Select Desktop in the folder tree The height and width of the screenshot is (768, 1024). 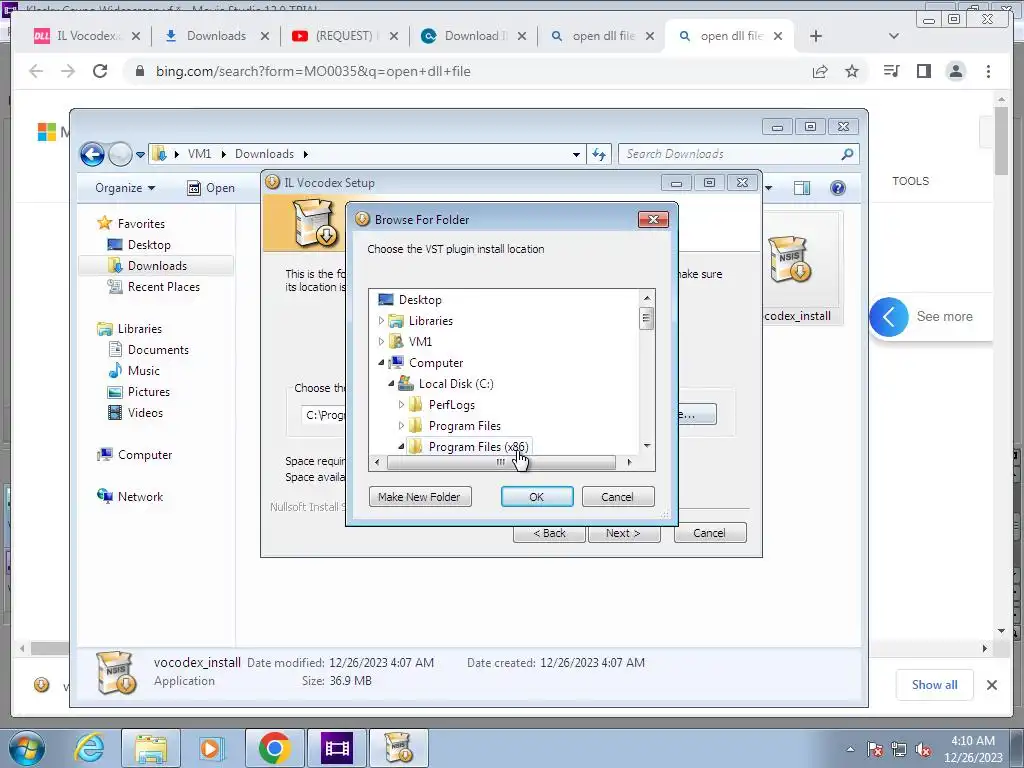[420, 300]
